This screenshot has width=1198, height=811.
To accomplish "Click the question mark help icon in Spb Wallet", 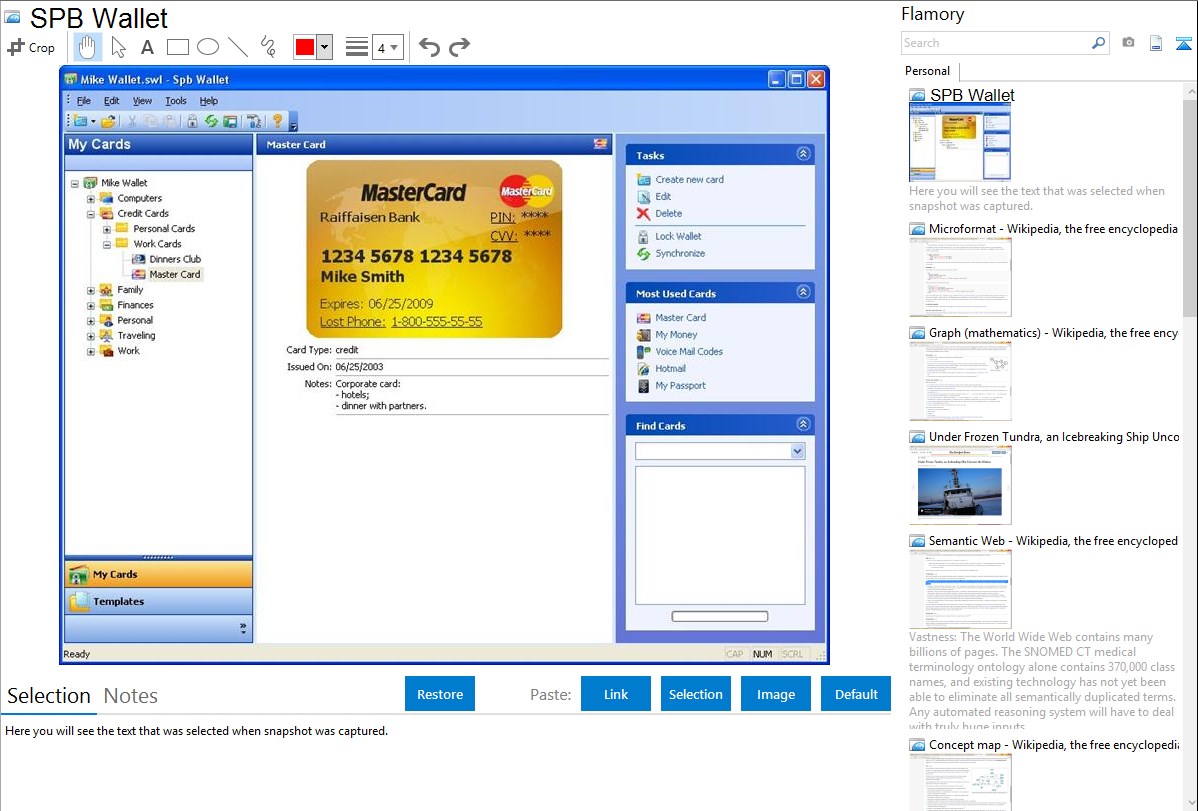I will click(277, 121).
